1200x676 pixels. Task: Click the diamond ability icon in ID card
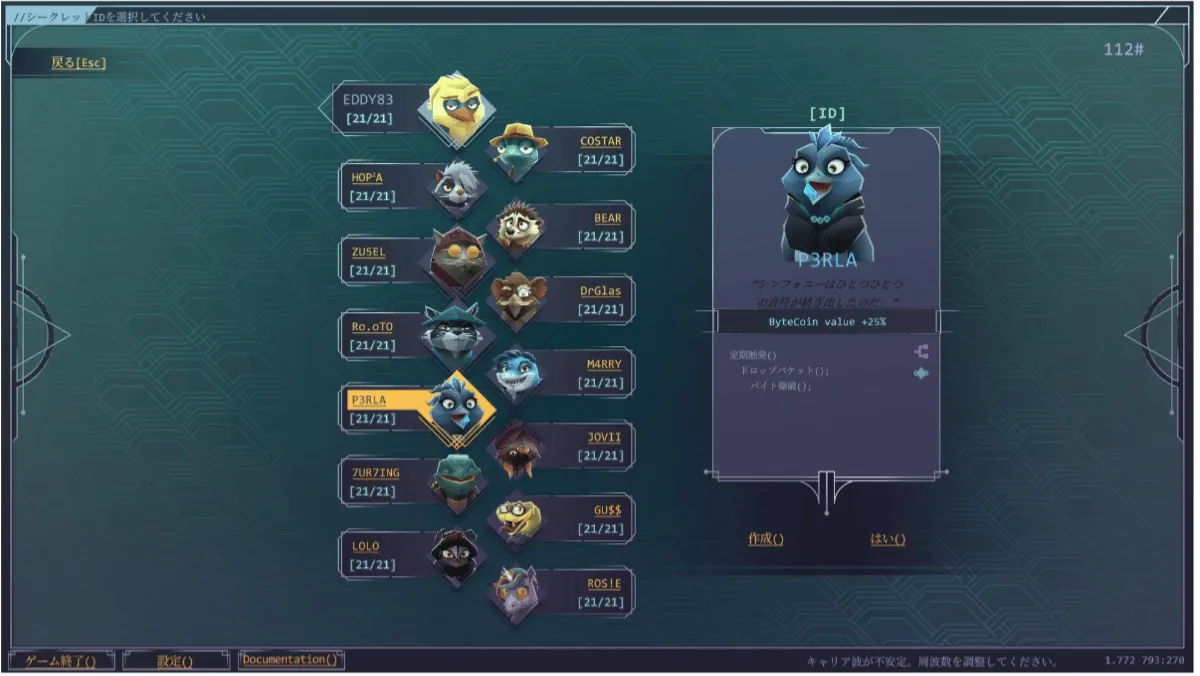921,374
